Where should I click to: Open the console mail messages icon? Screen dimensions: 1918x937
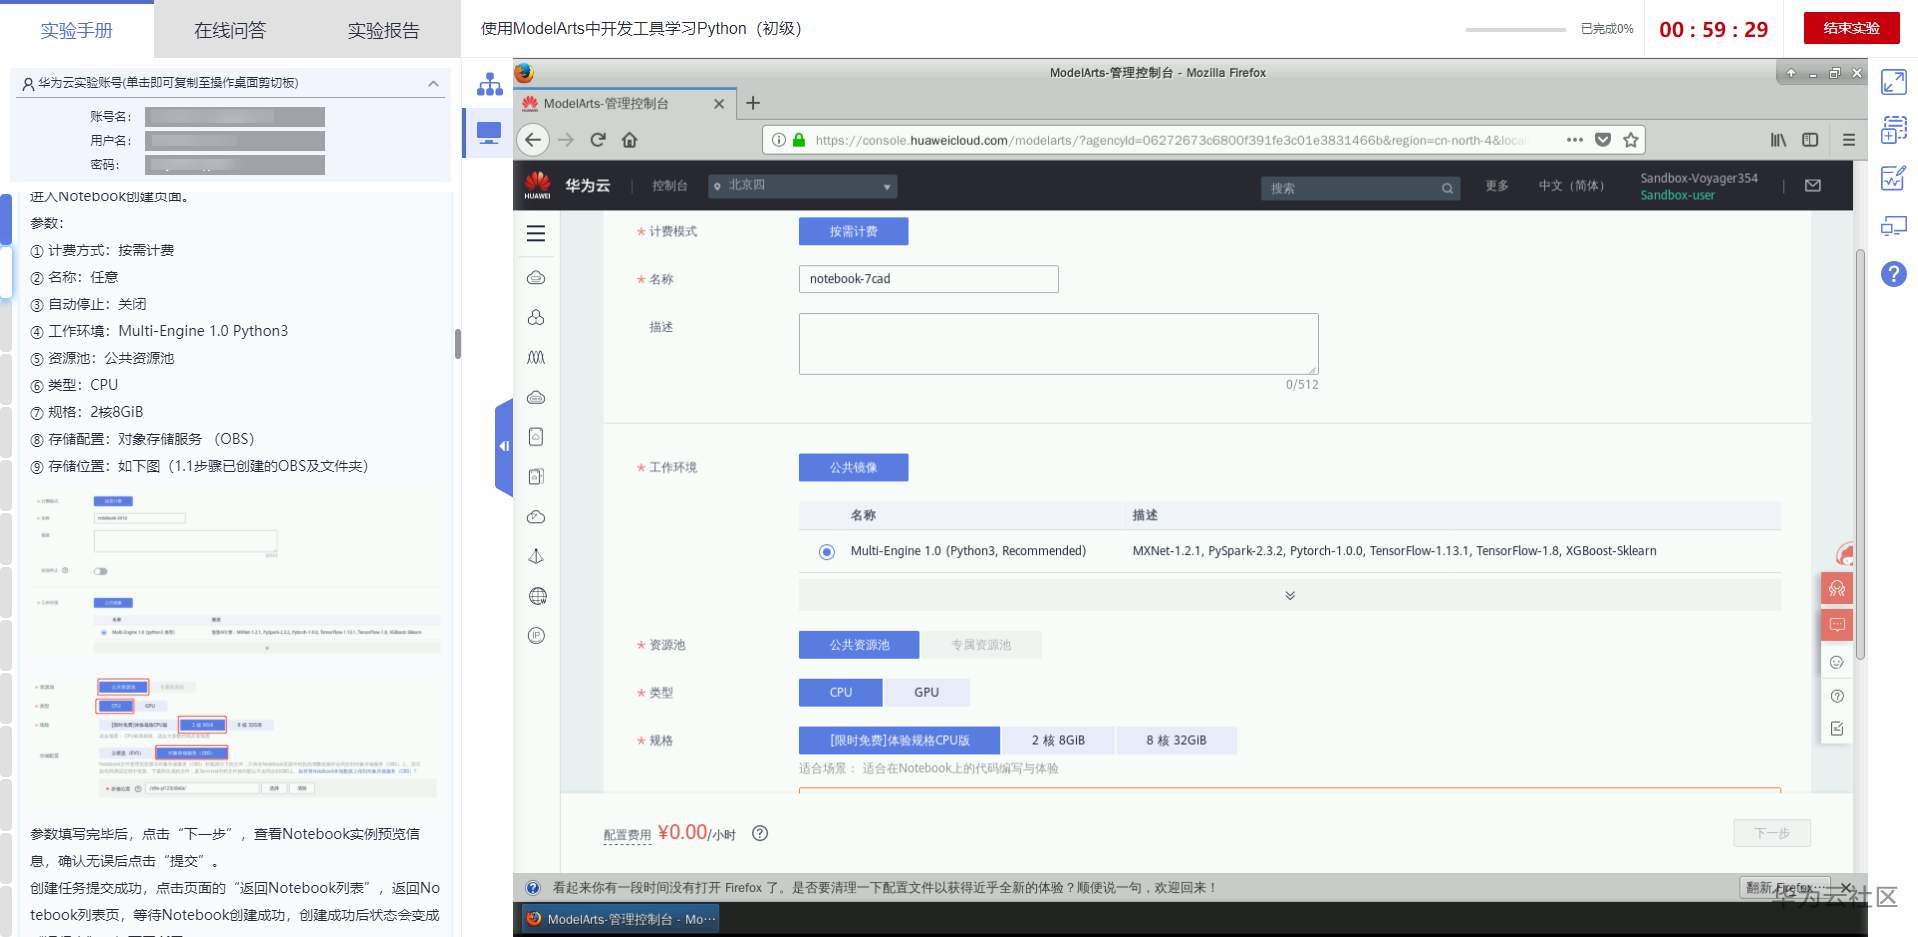pos(1813,186)
